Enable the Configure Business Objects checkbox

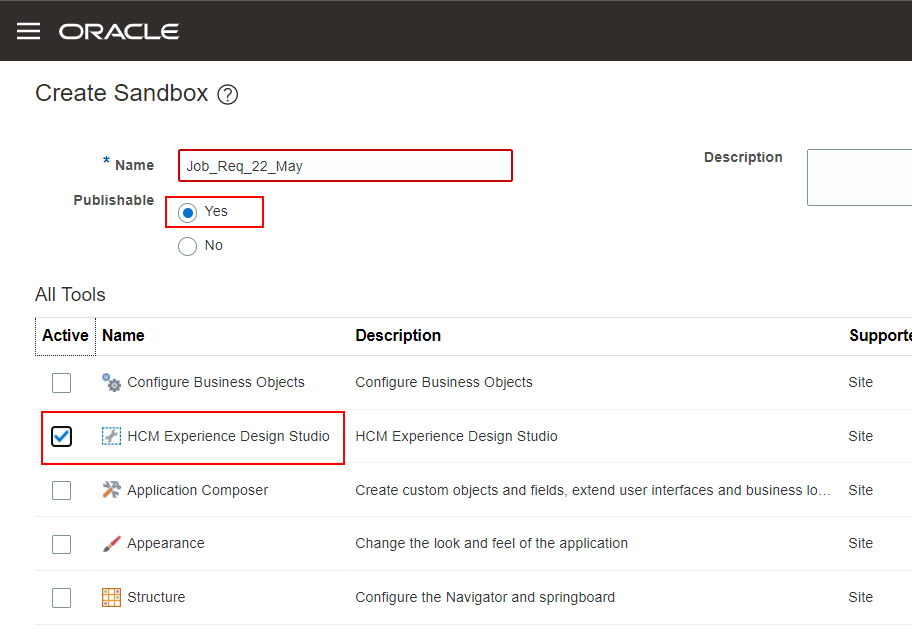pos(61,382)
